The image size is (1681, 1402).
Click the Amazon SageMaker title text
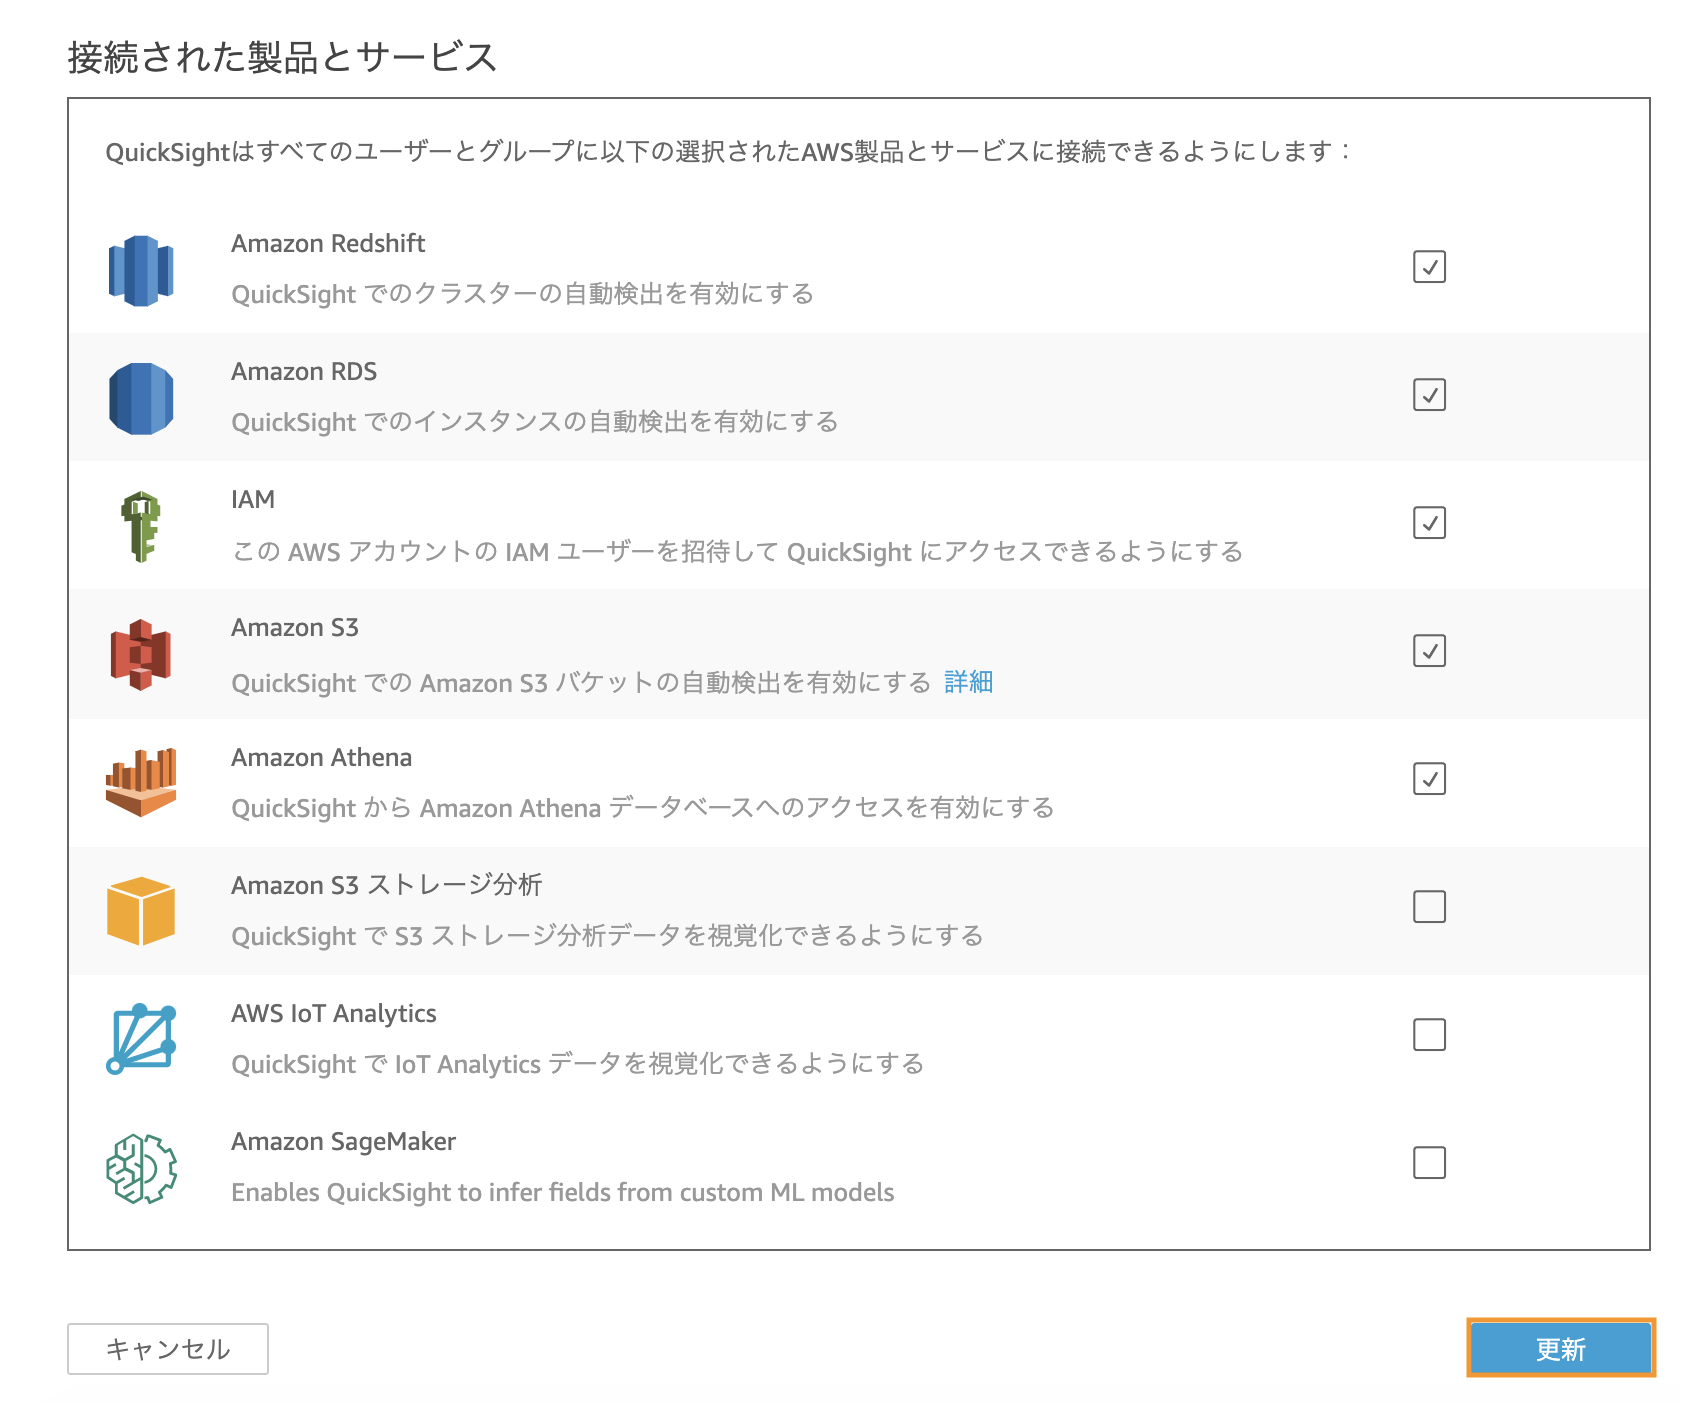tap(343, 1142)
